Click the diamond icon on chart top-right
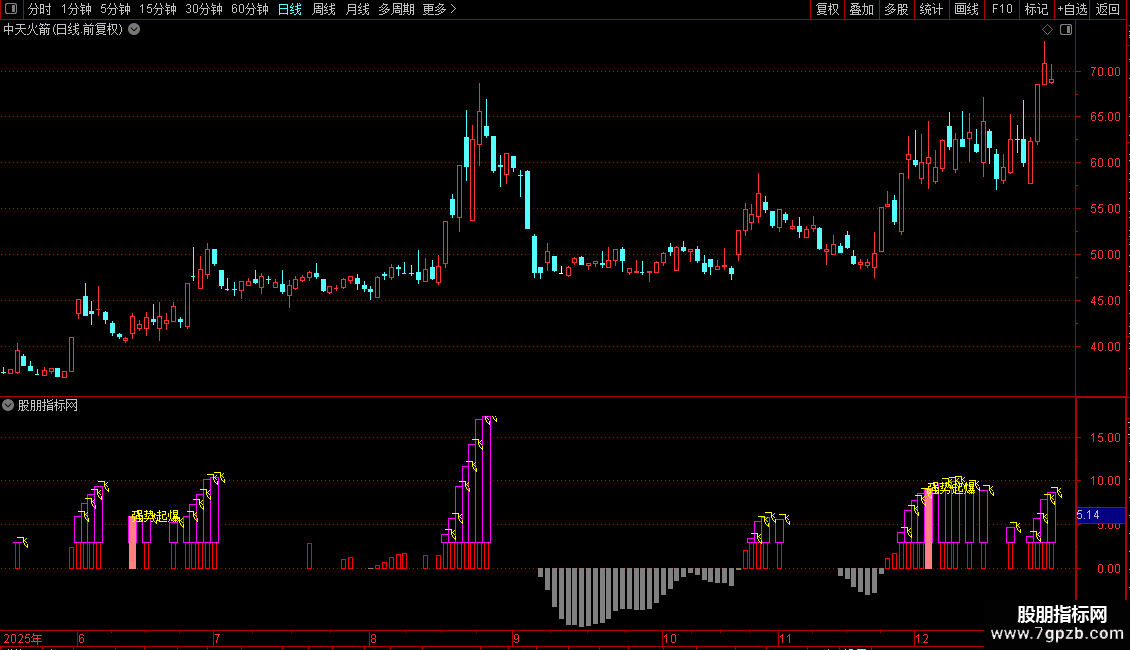The height and width of the screenshot is (650, 1130). pos(1048,30)
